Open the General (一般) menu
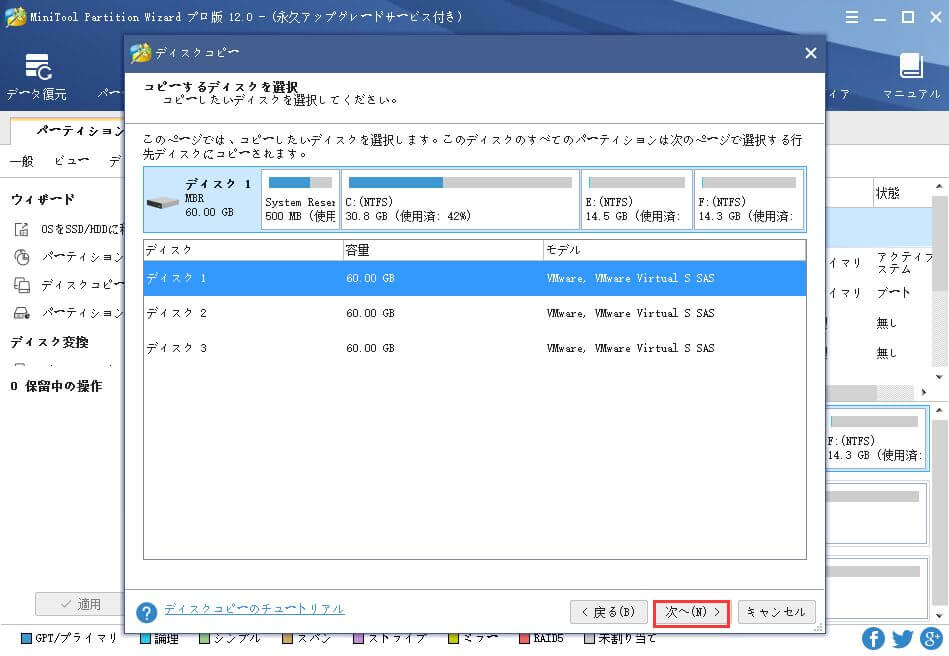The width and height of the screenshot is (949, 656). [22, 161]
